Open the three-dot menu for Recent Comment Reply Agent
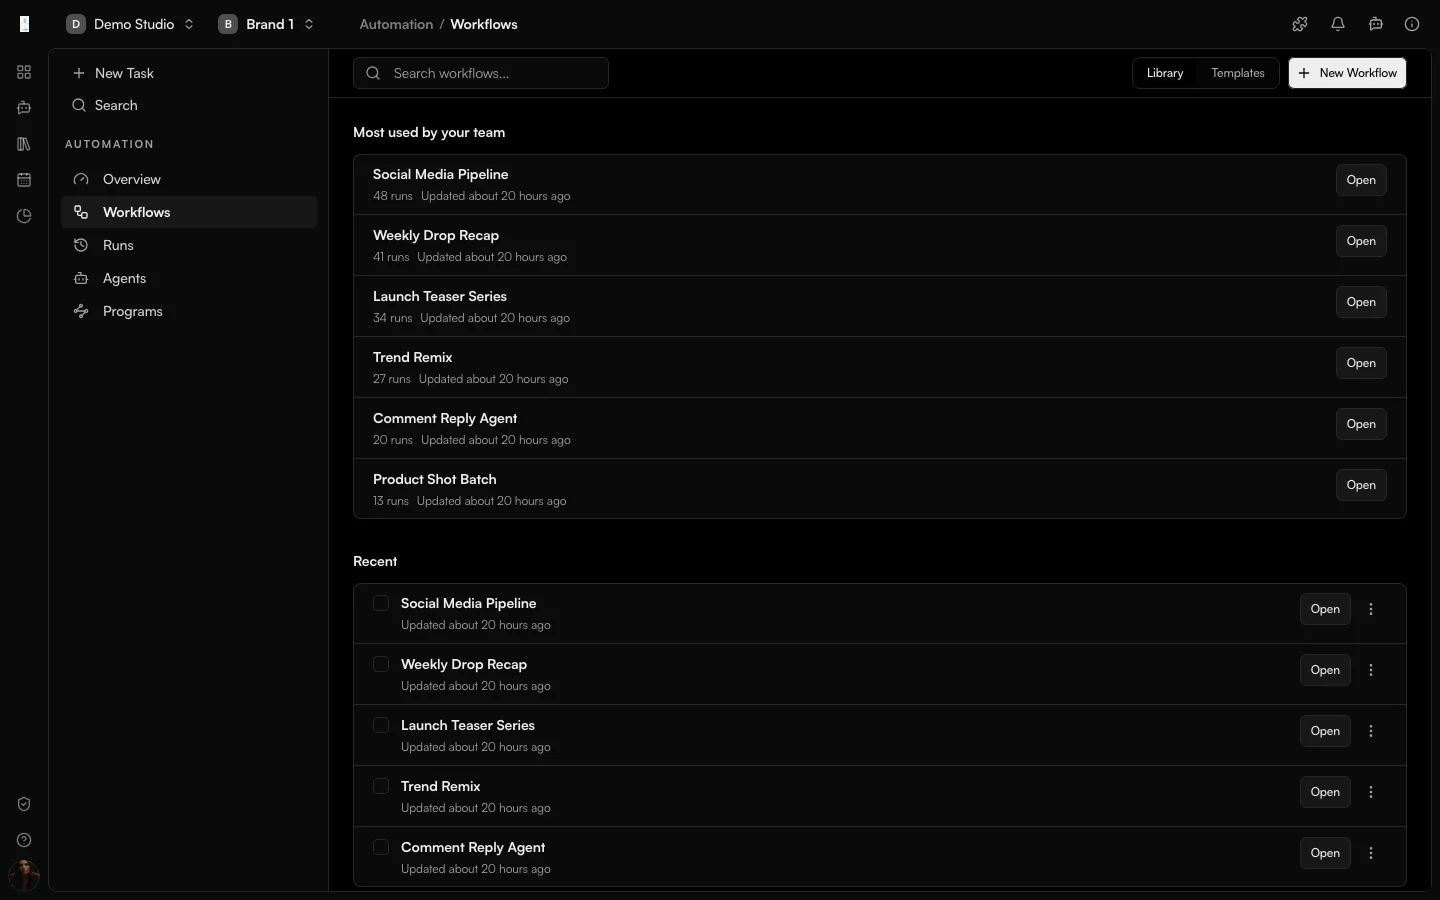Image resolution: width=1440 pixels, height=900 pixels. coord(1371,853)
